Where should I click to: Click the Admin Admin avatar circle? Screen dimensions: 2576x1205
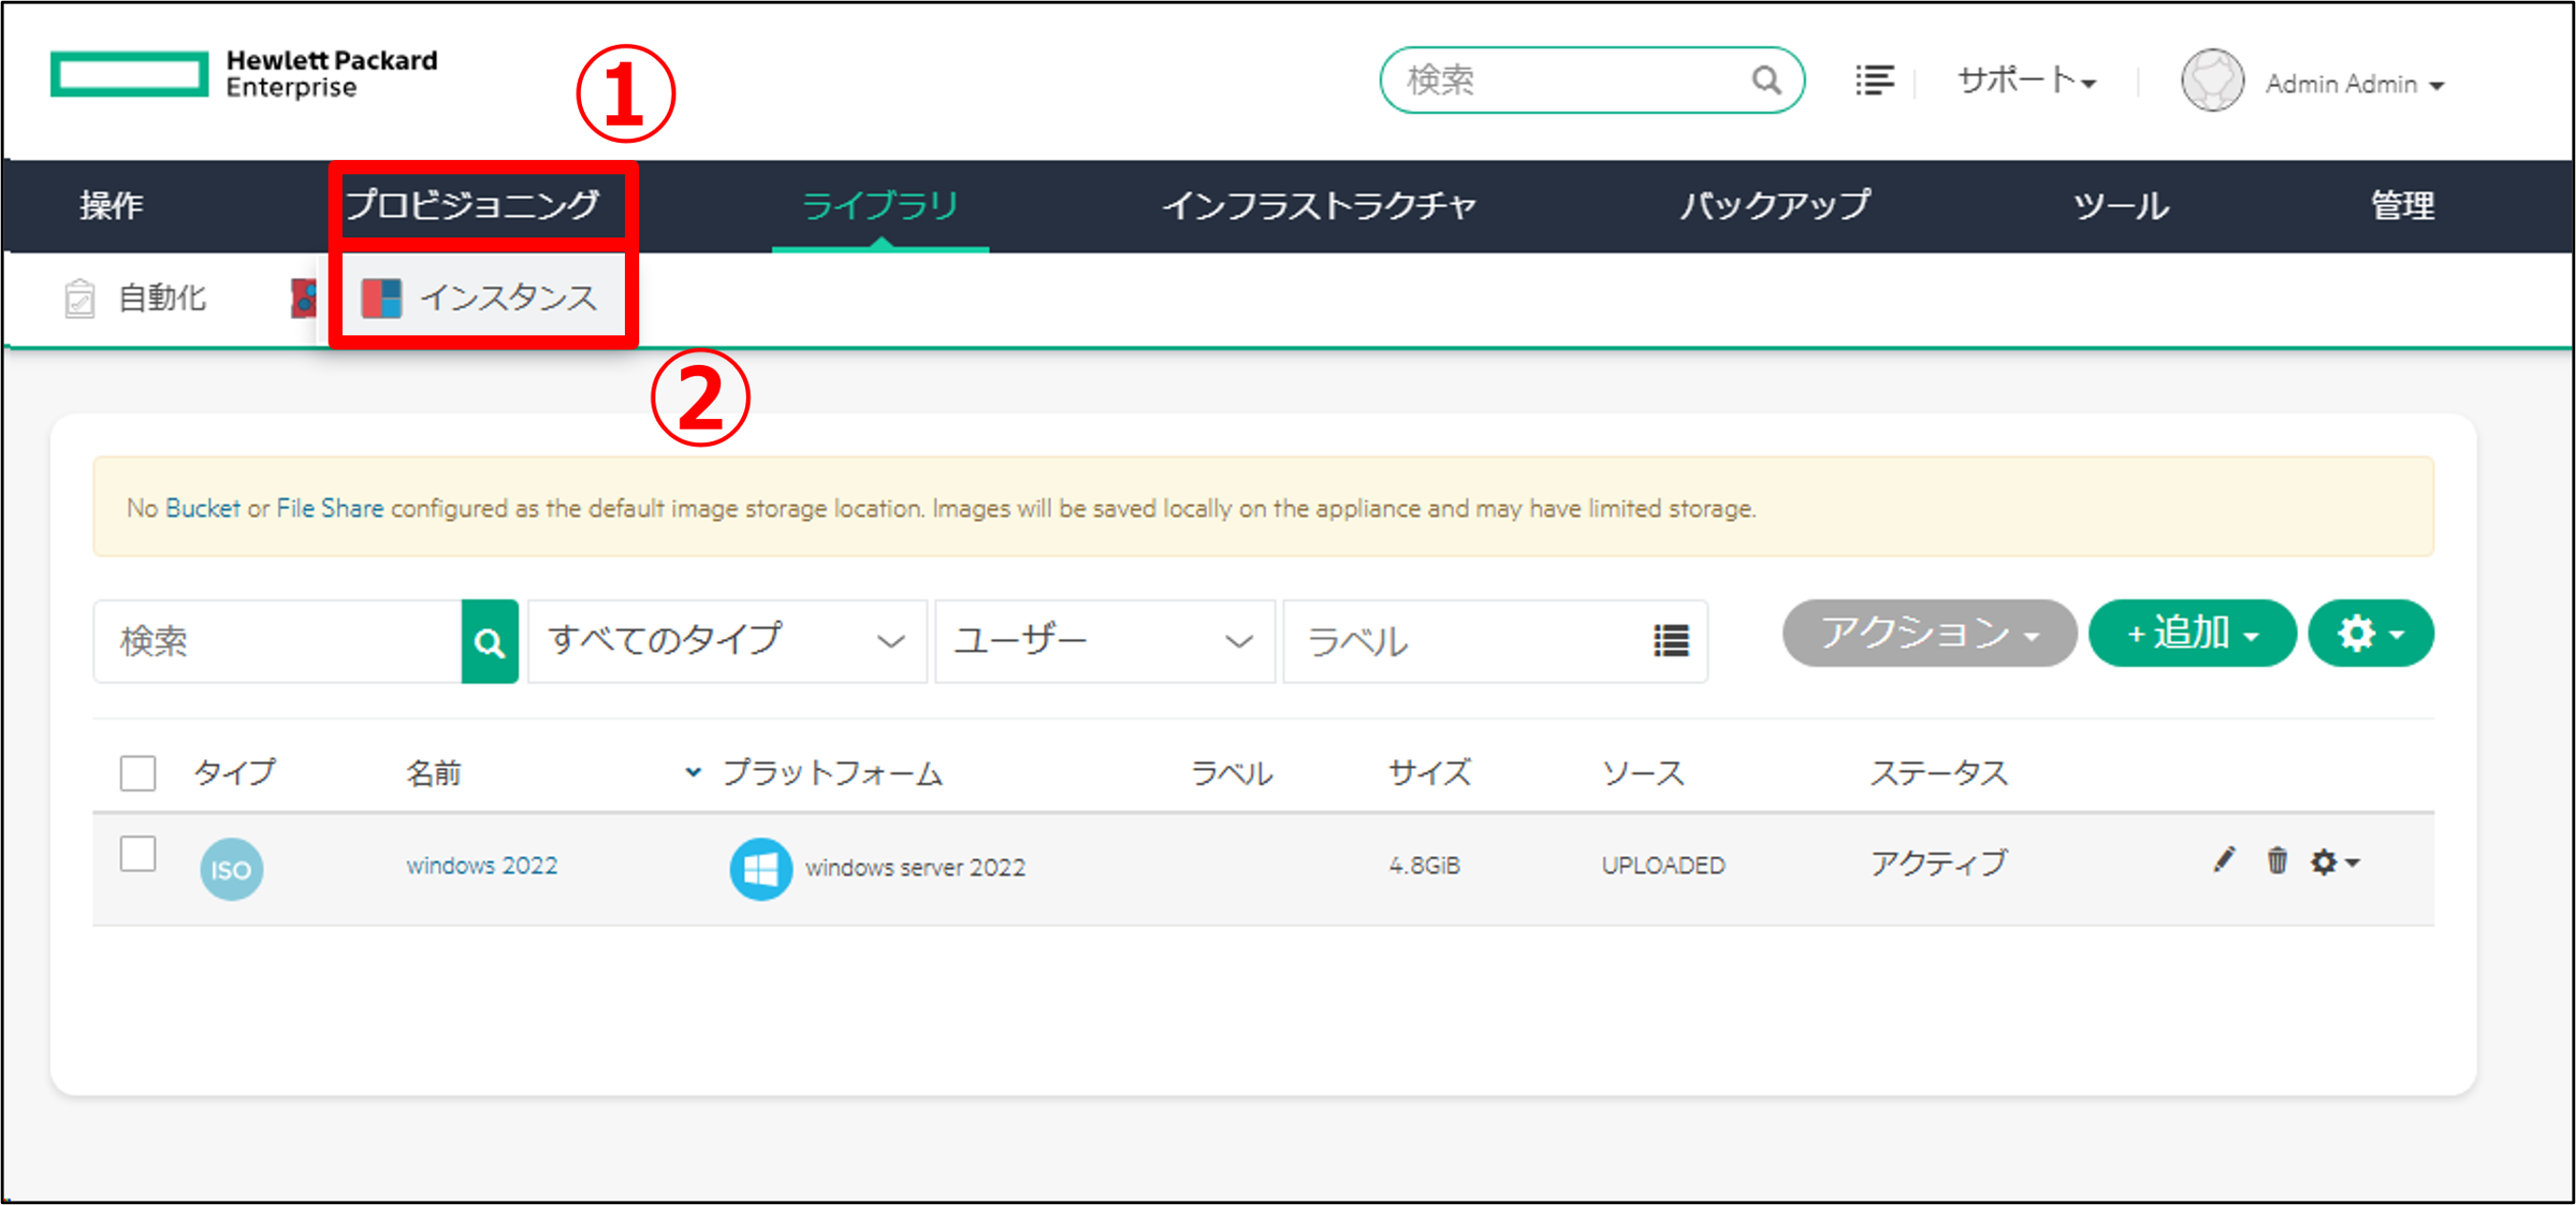(x=2212, y=82)
